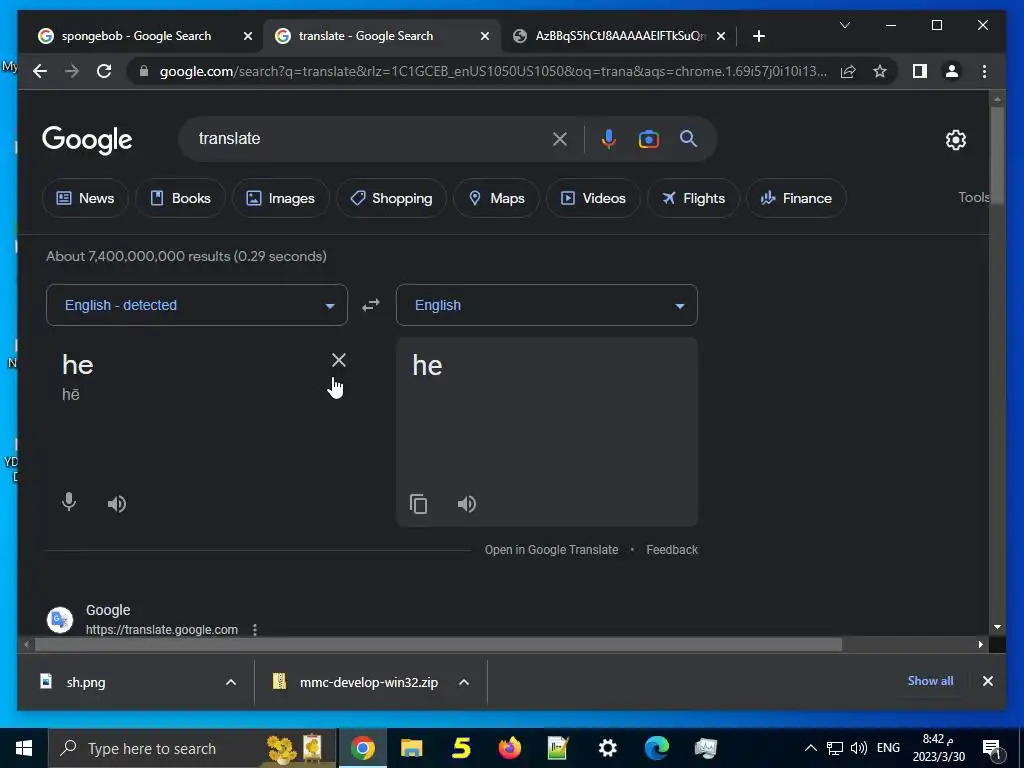1024x768 pixels.
Task: Filter the results by Books
Action: (180, 198)
